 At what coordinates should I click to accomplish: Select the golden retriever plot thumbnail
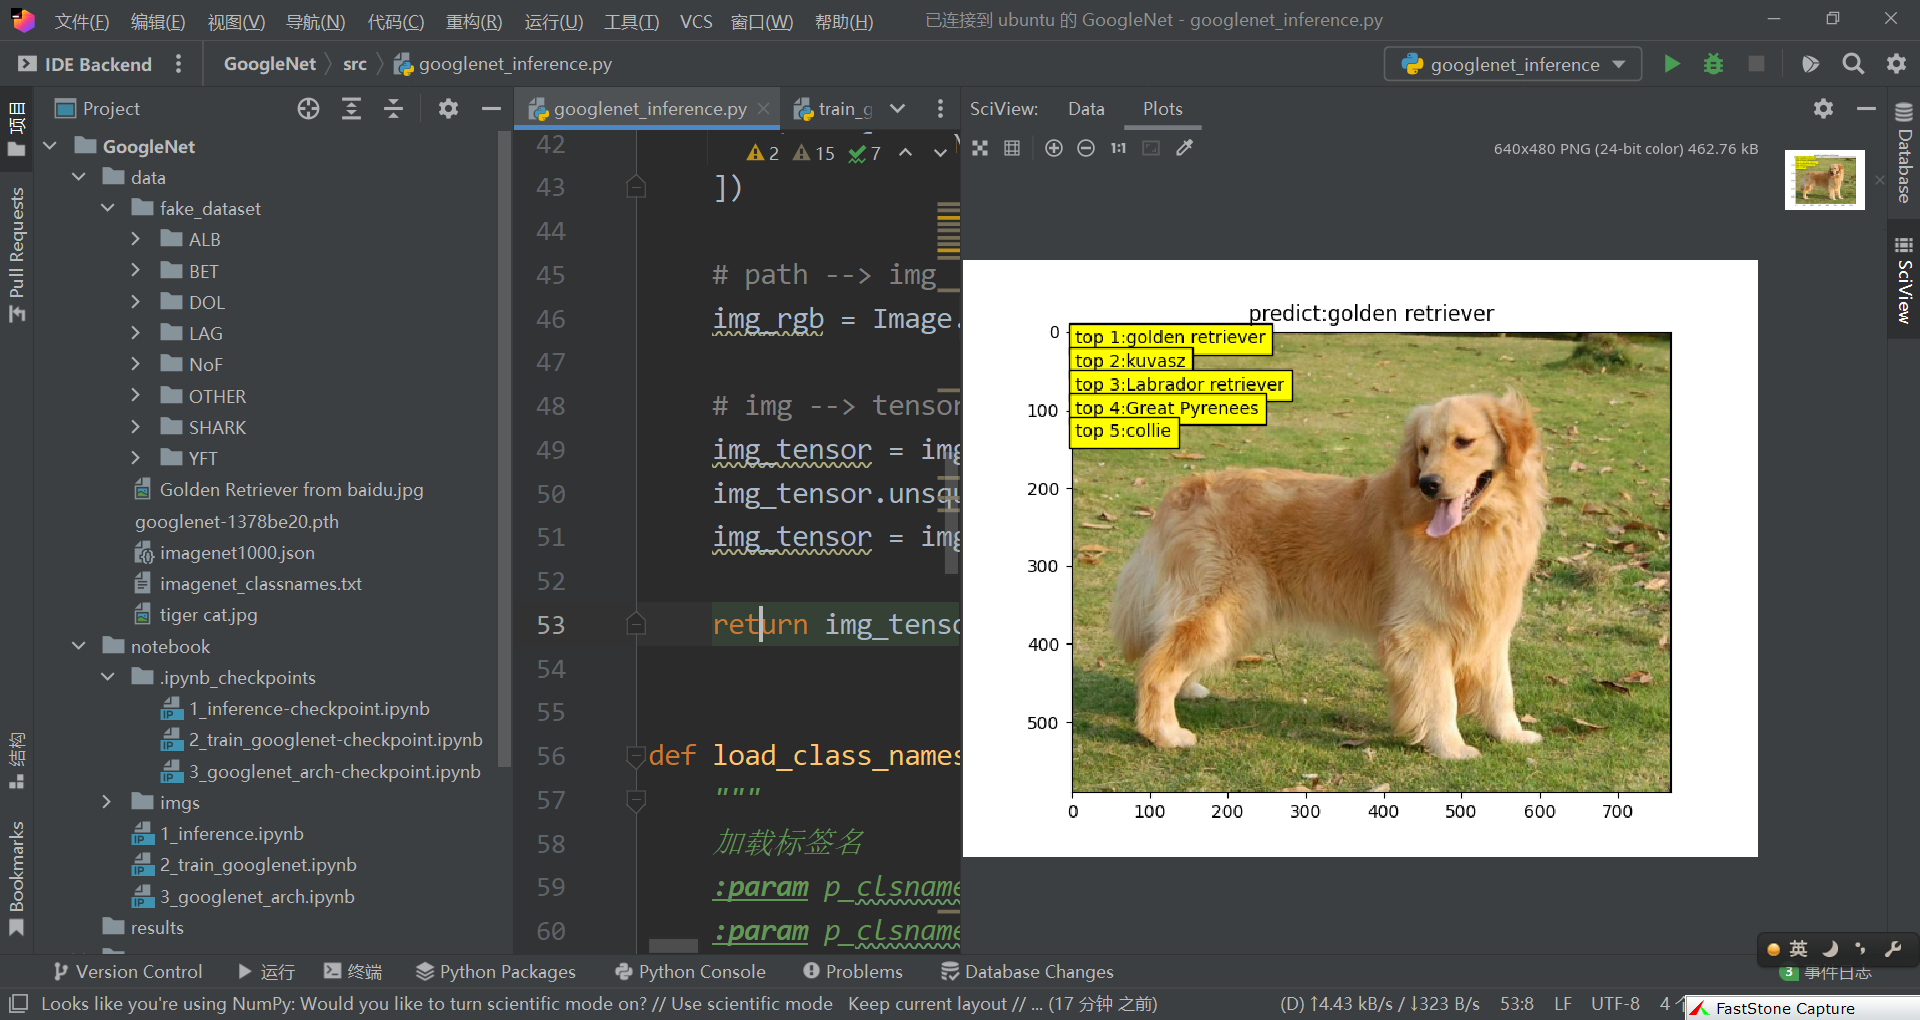(1824, 180)
